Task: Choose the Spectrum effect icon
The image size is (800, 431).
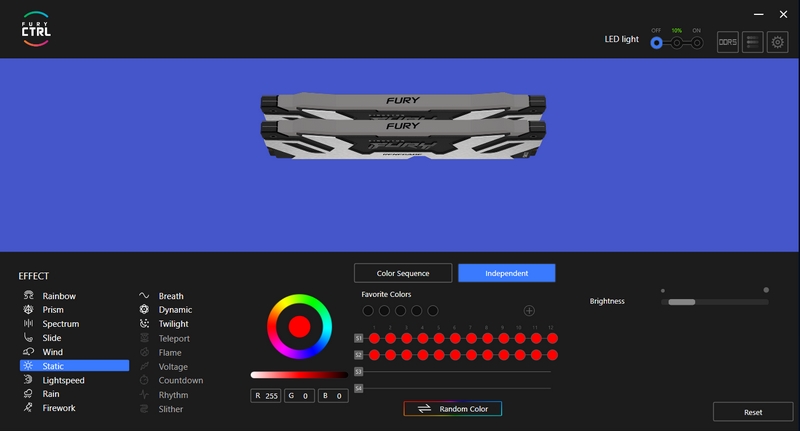Action: [29, 323]
